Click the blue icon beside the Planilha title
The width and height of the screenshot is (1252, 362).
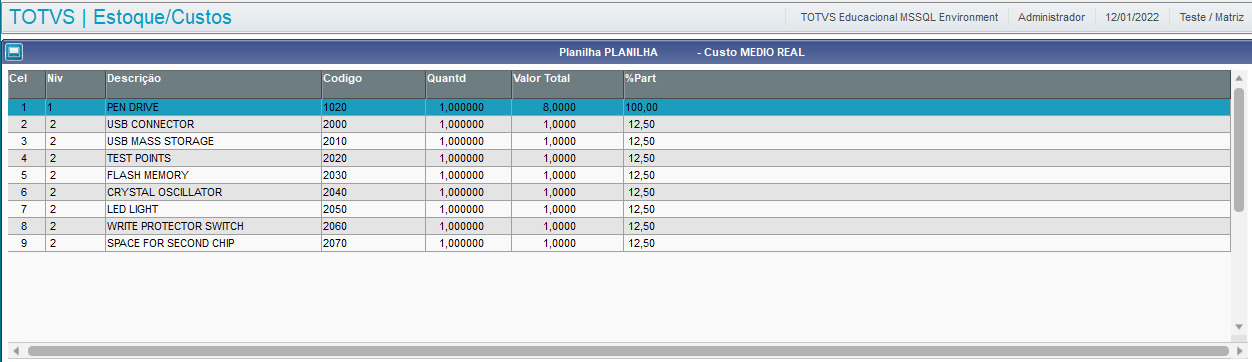(14, 52)
